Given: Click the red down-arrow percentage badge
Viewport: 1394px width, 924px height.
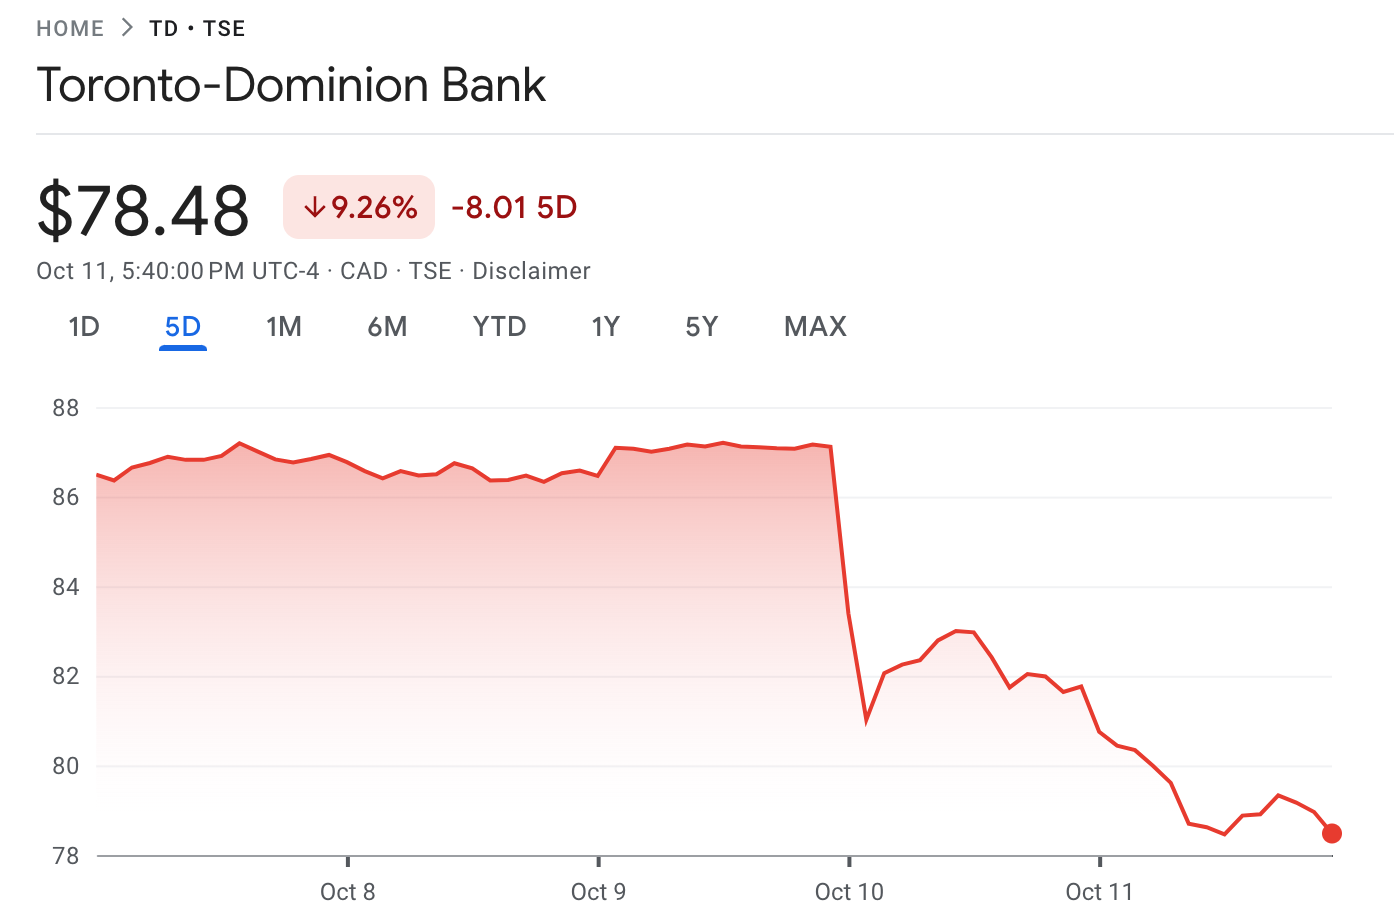Looking at the screenshot, I should click(359, 207).
